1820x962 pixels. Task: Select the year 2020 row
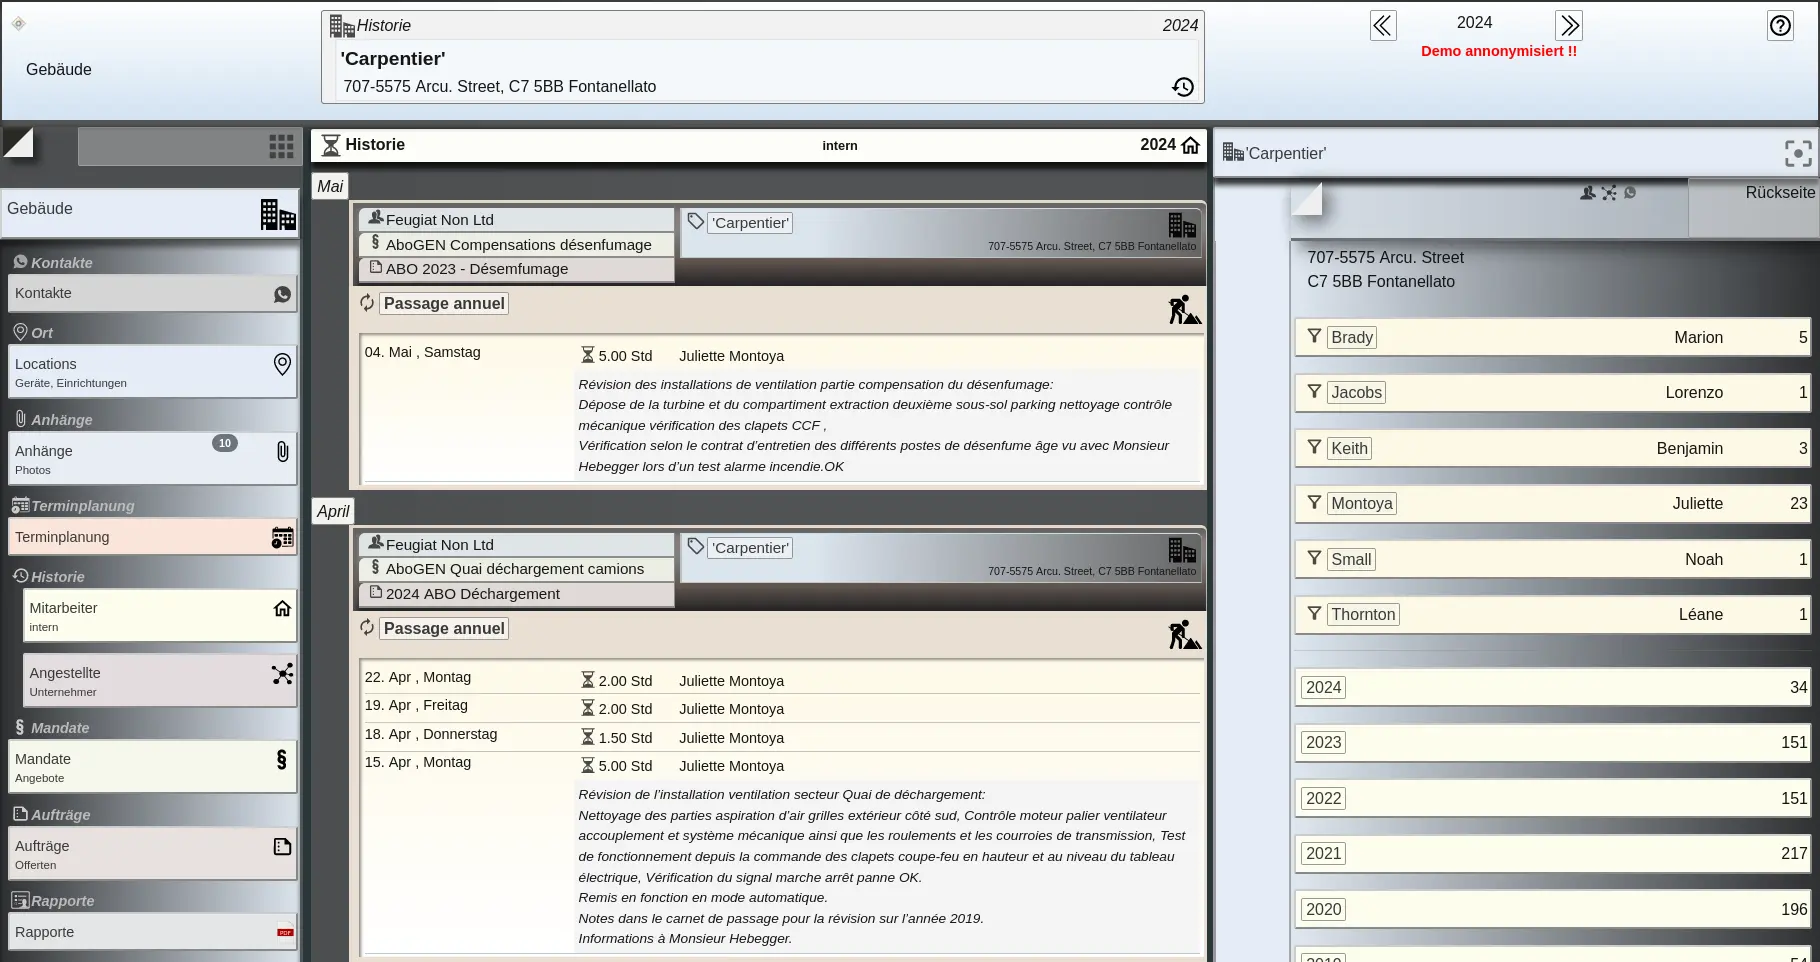[x=1554, y=910]
